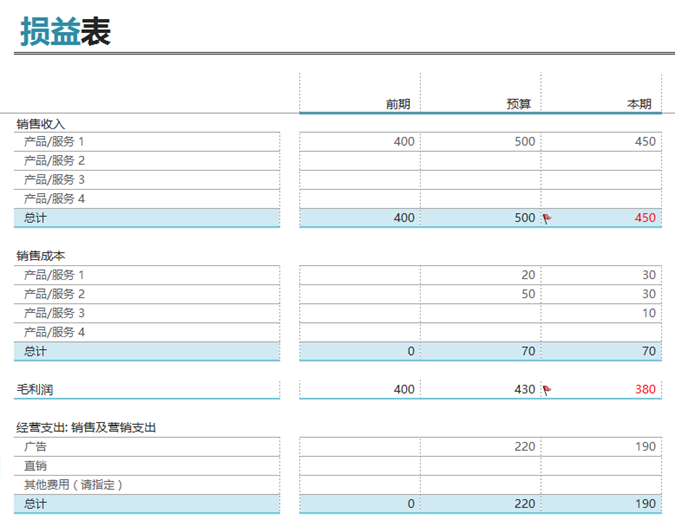Select the 经营支出: 销售及营销支出 heading
Viewport: 675px width, 520px height.
pyautogui.click(x=86, y=427)
